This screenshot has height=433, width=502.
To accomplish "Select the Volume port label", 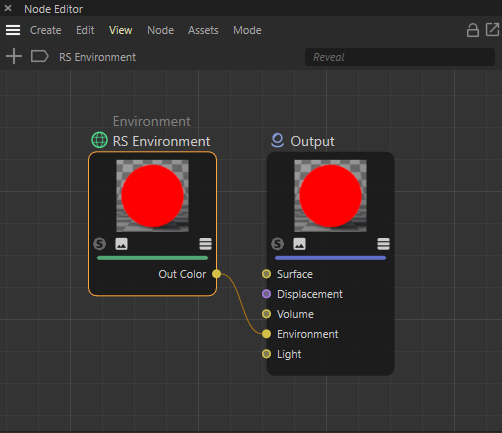I will point(295,314).
